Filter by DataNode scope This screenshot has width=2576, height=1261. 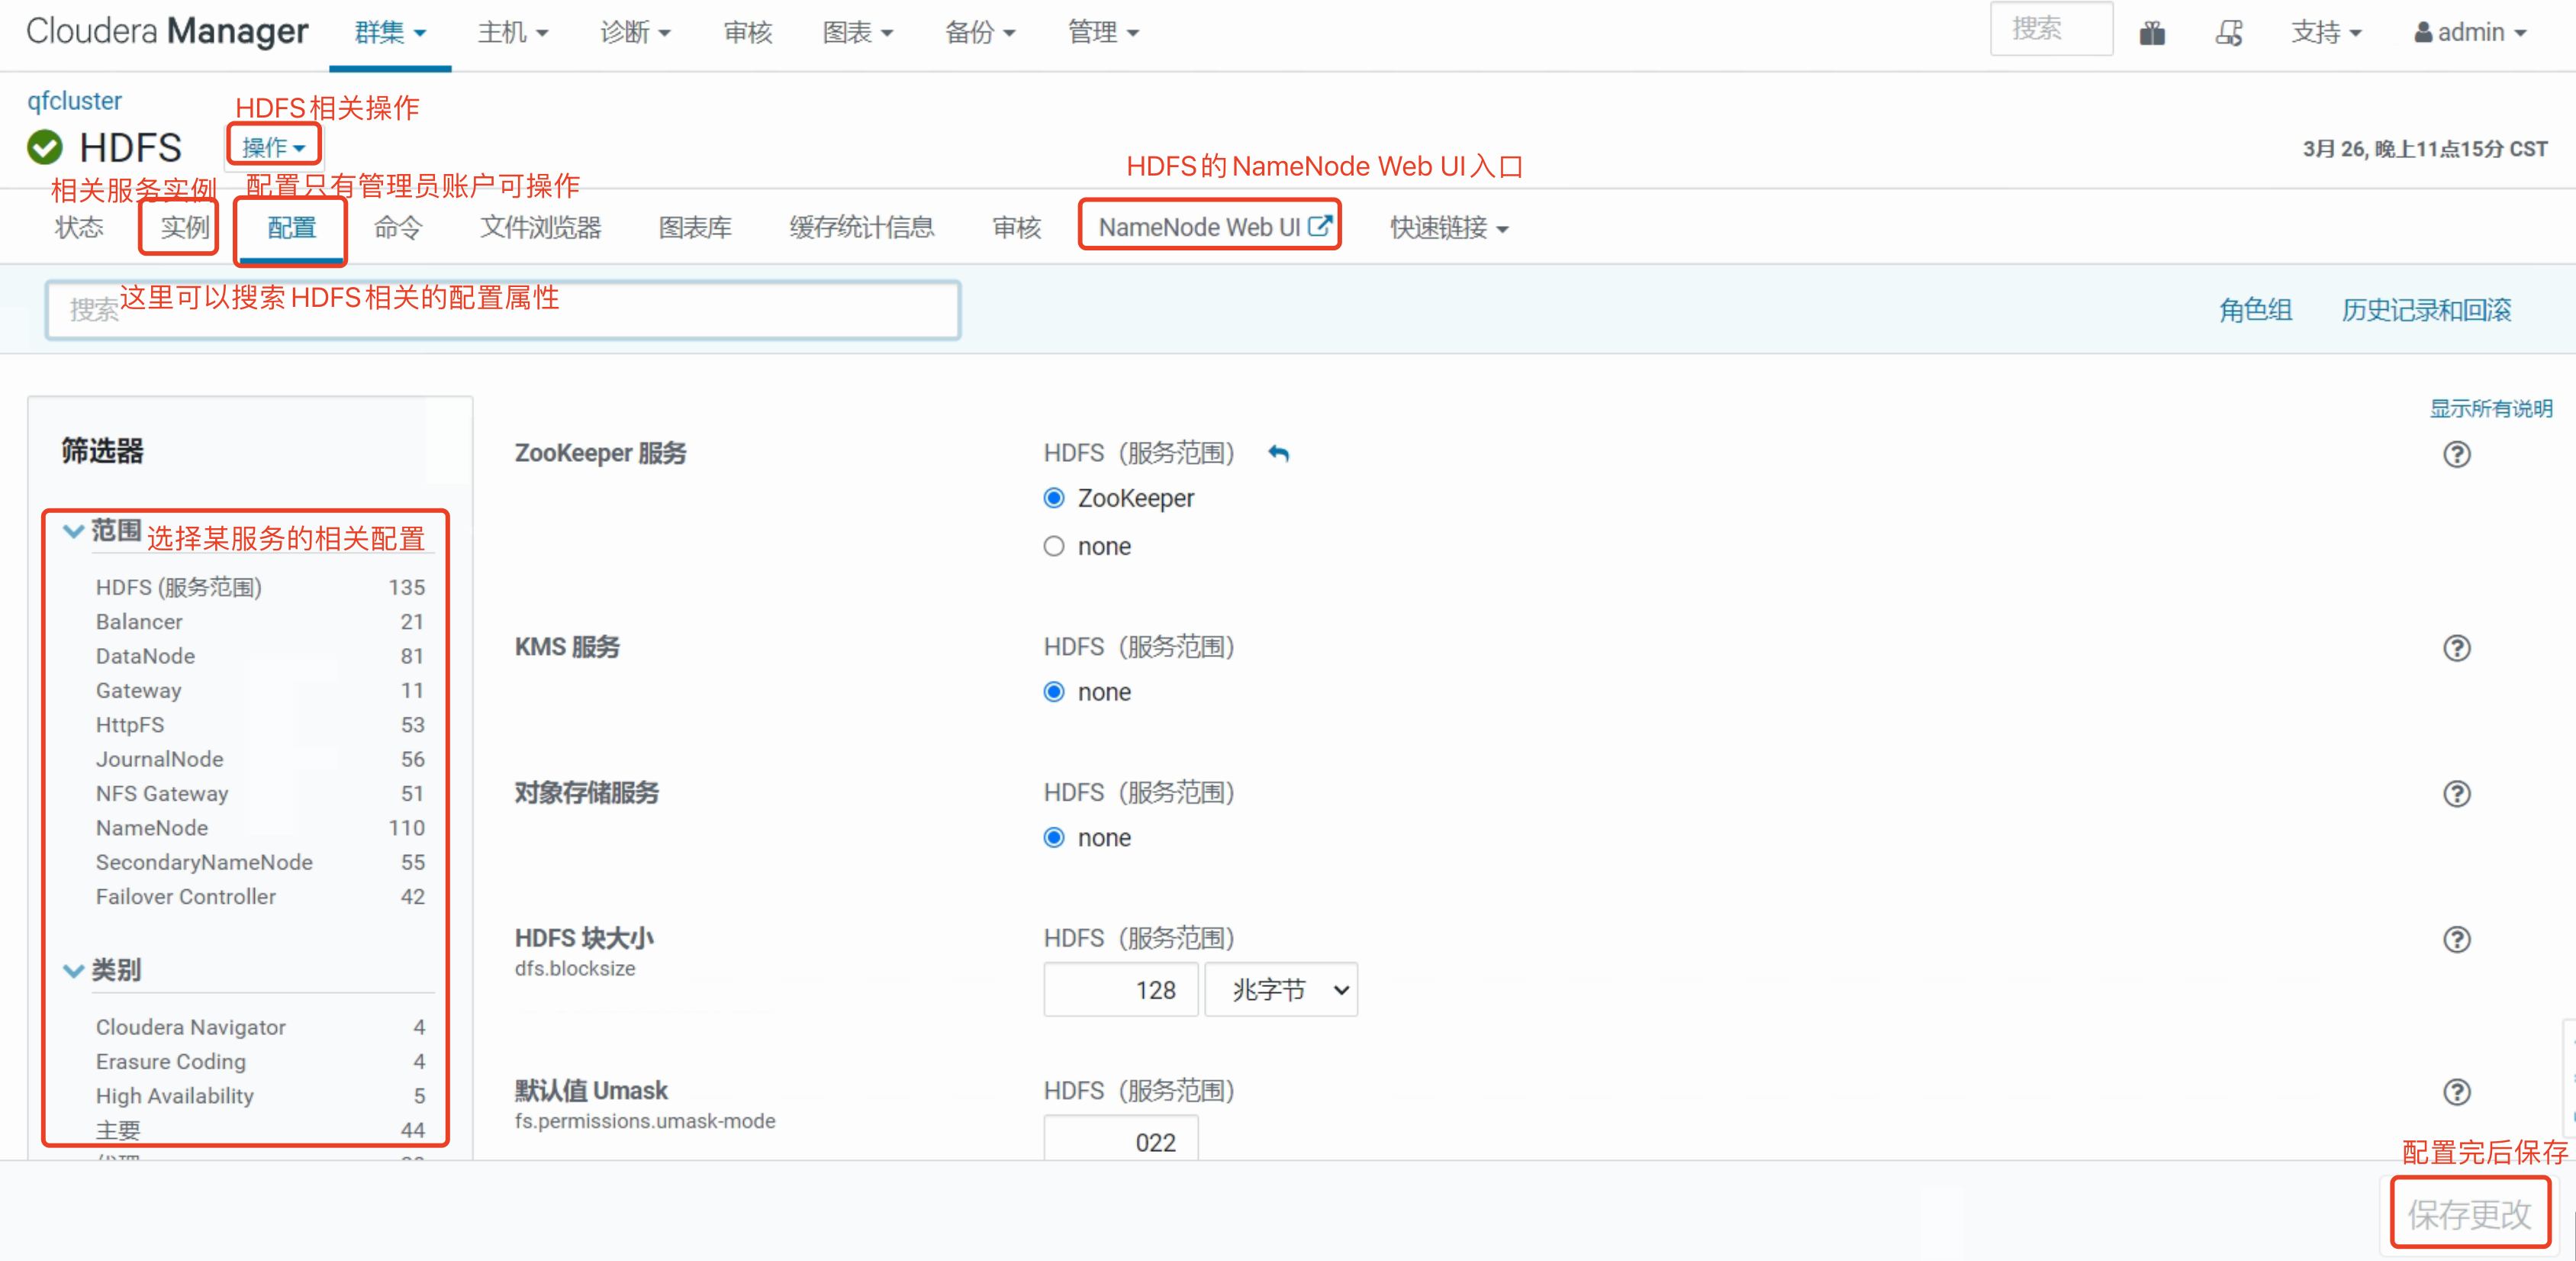[146, 656]
